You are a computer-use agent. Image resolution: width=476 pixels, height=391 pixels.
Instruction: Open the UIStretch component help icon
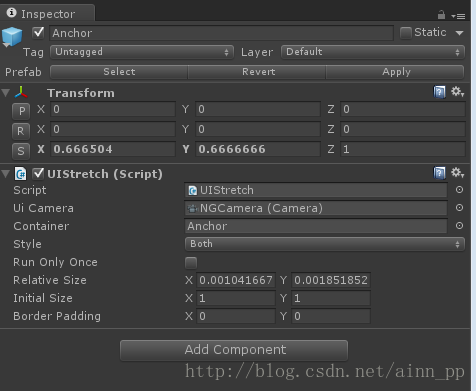click(439, 173)
